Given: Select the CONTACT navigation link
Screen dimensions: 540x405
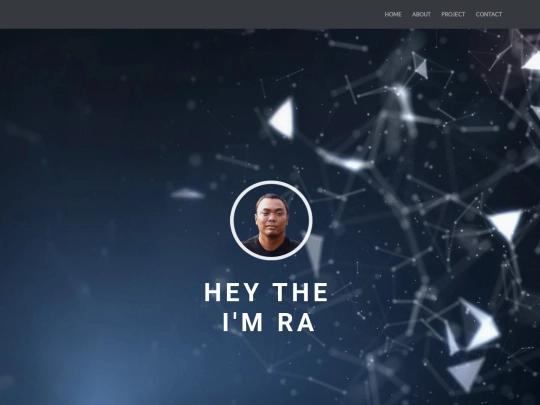Looking at the screenshot, I should [489, 14].
